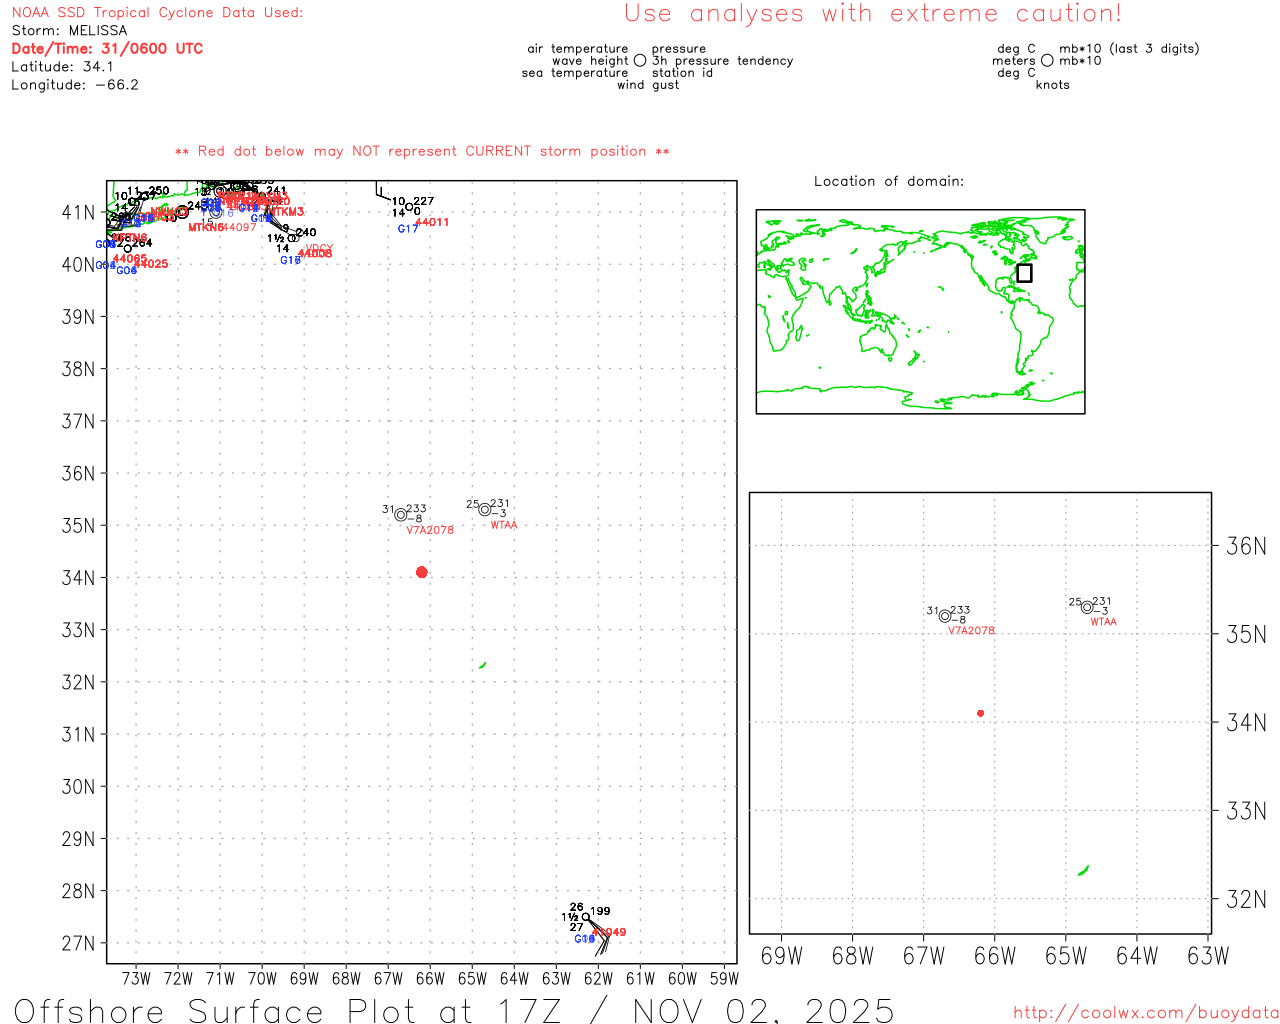Click the '34N' latitude label on main map
The width and height of the screenshot is (1280, 1024).
pos(78,578)
